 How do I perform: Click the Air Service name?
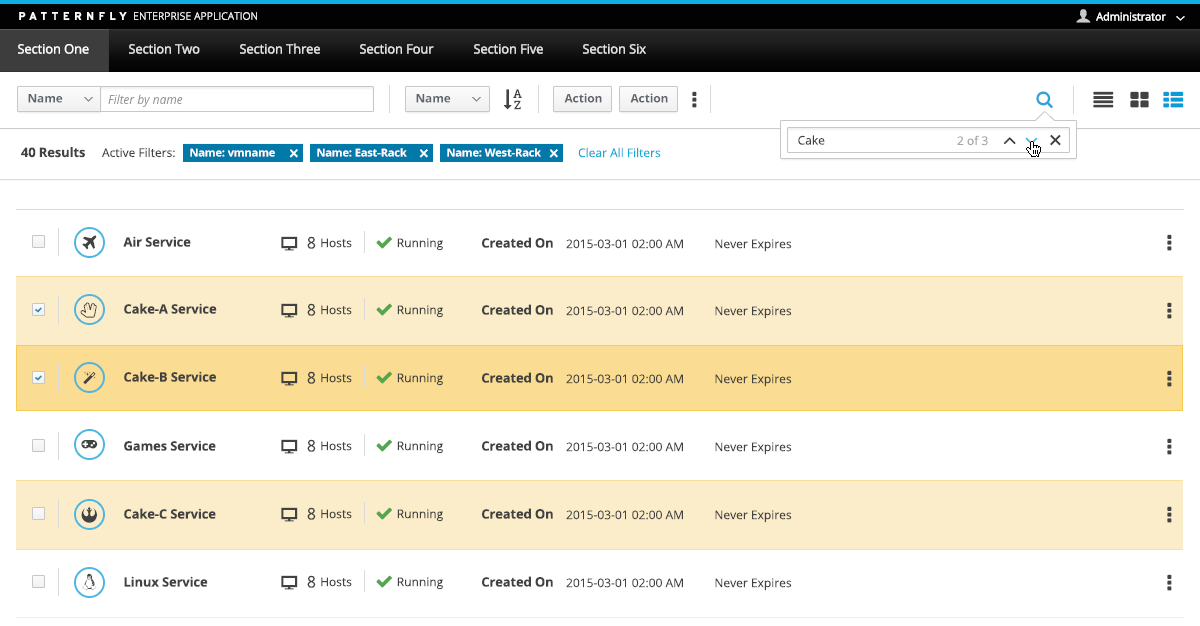coord(157,242)
